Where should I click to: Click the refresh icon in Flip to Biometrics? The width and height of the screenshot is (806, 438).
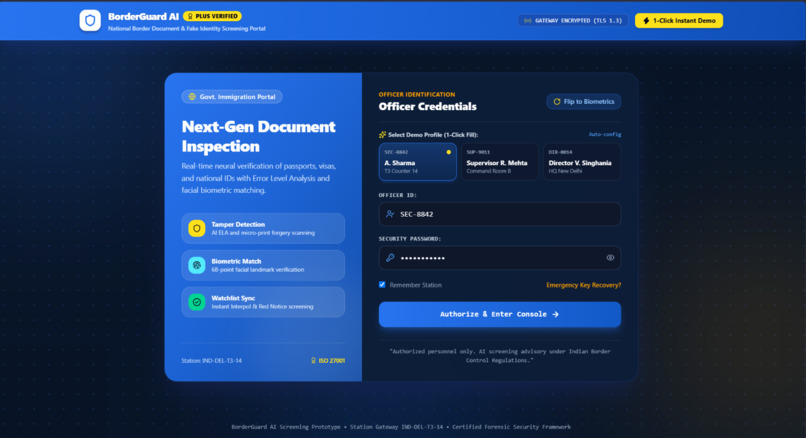coord(557,102)
